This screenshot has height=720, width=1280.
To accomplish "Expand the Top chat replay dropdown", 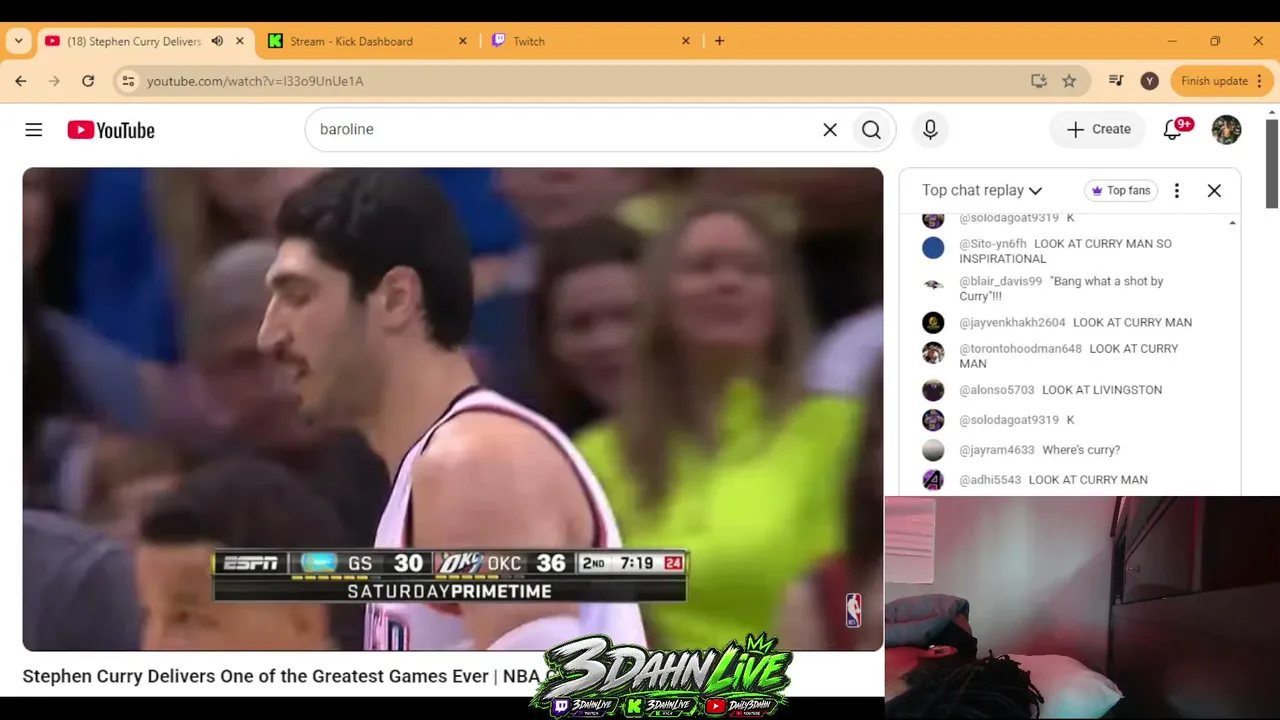I will pos(982,190).
